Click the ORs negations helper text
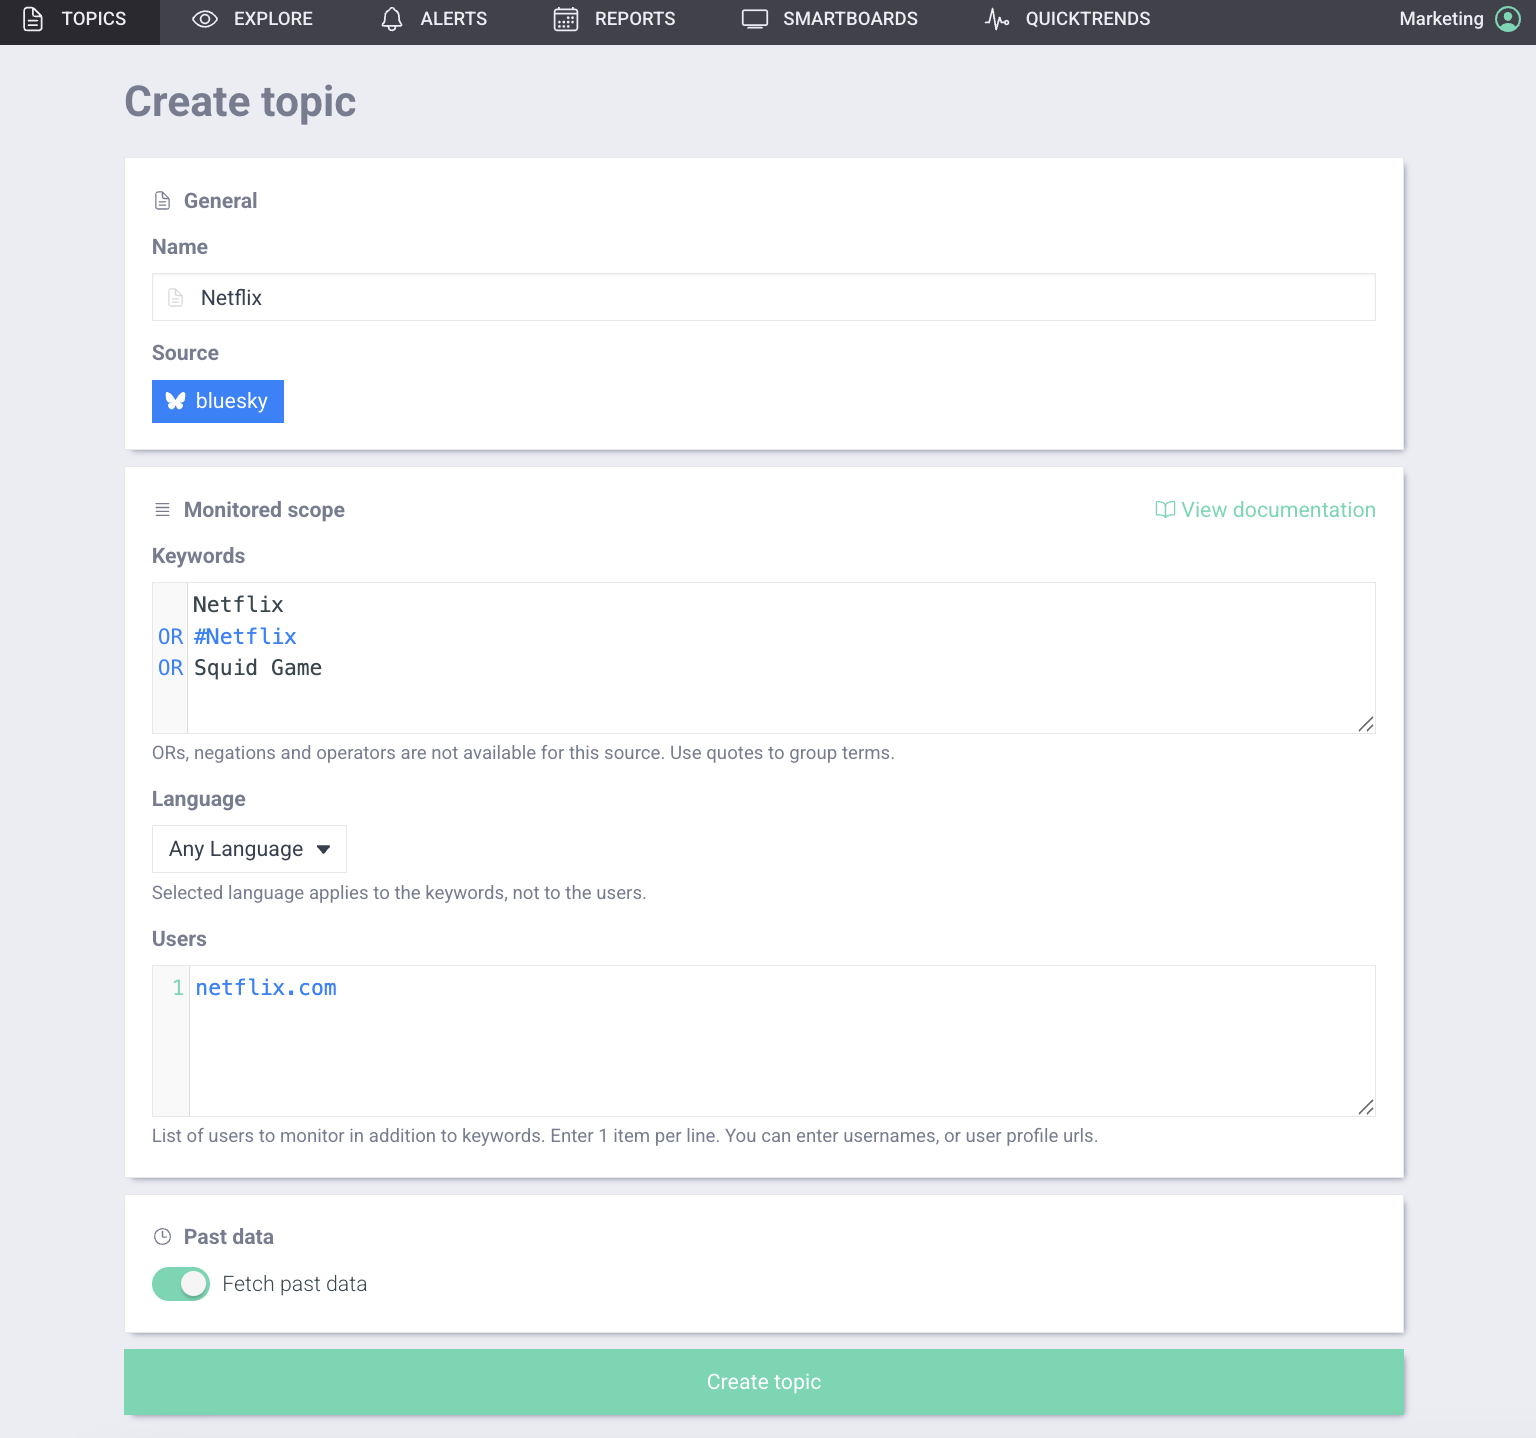 (x=523, y=753)
